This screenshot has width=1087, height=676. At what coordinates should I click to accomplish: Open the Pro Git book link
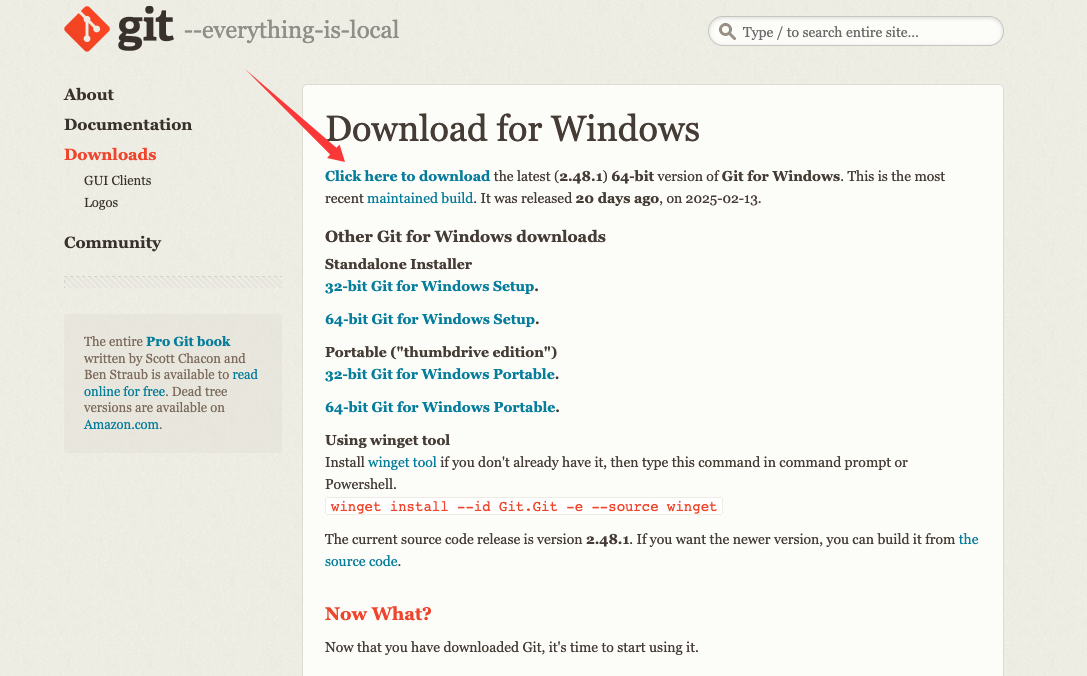188,341
